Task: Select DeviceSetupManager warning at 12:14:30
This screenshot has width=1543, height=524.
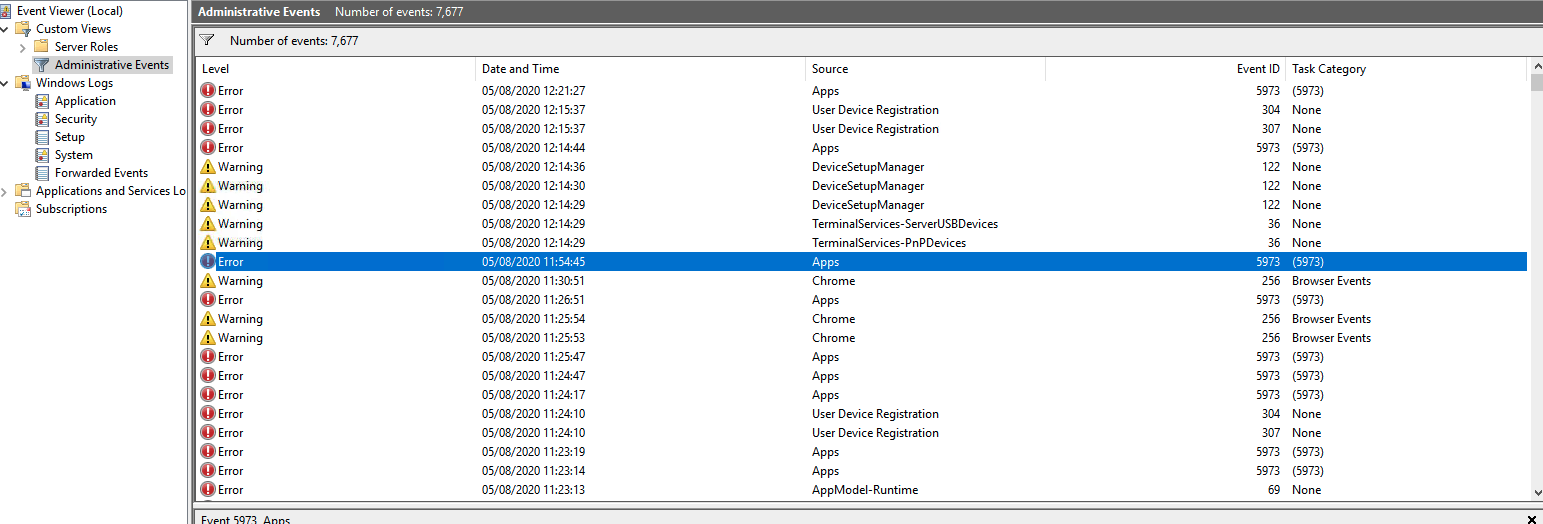Action: pos(862,186)
